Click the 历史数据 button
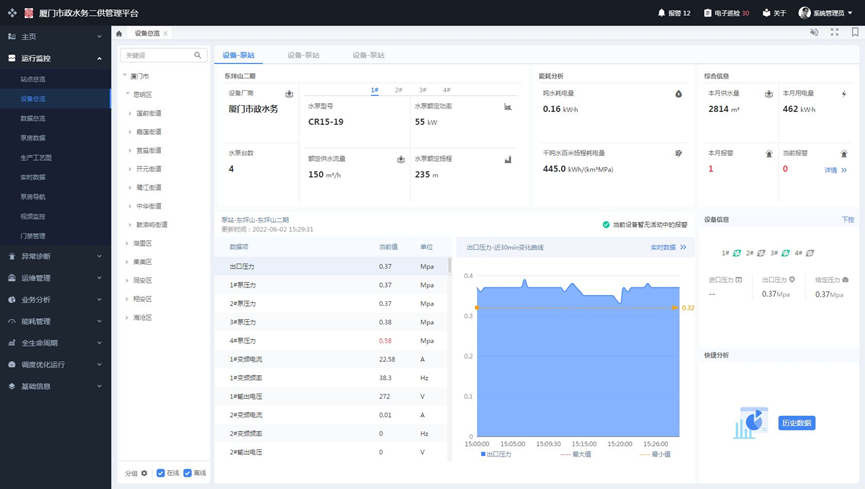The image size is (865, 489). point(796,423)
